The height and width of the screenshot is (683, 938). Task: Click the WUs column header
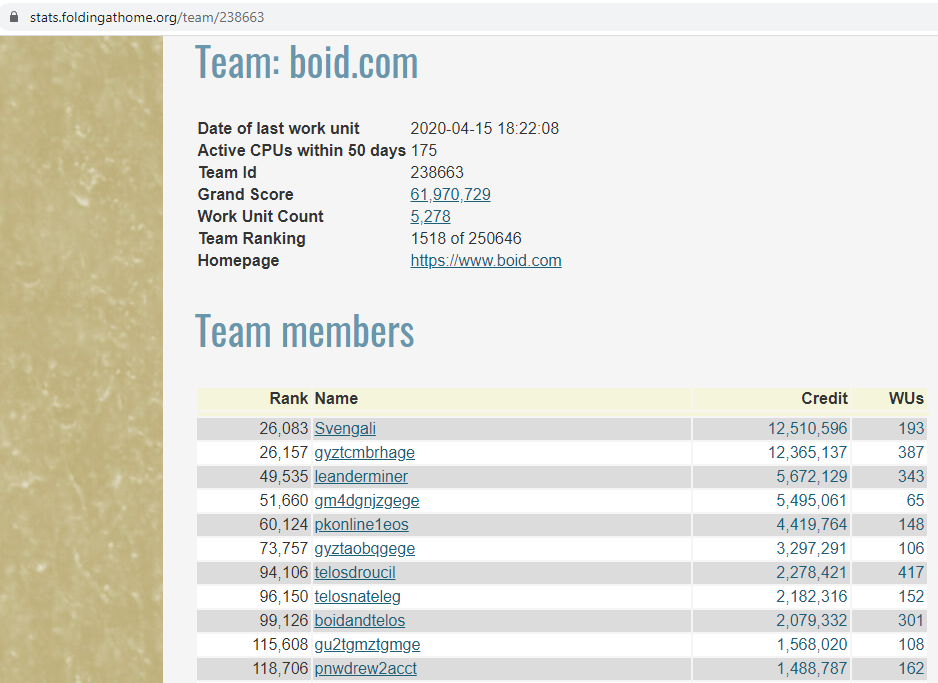click(x=906, y=398)
